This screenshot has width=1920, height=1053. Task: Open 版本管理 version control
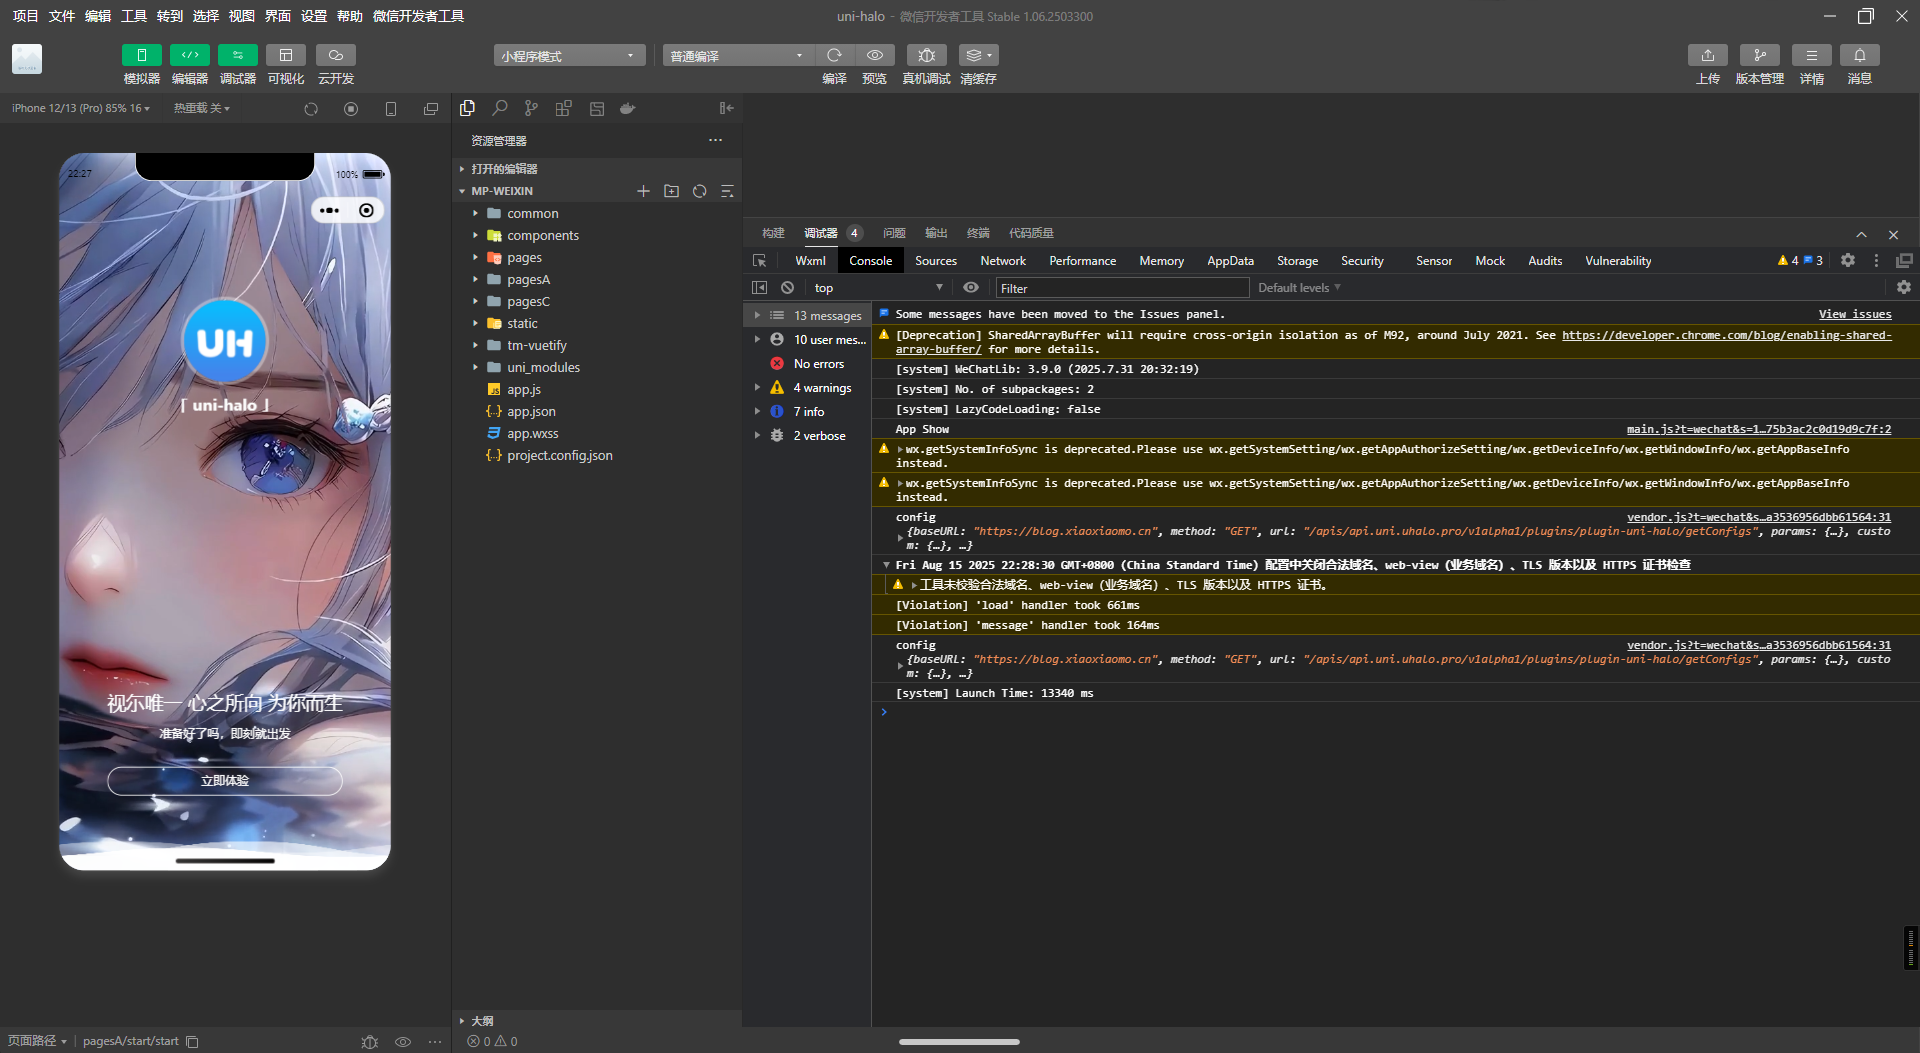point(1759,55)
